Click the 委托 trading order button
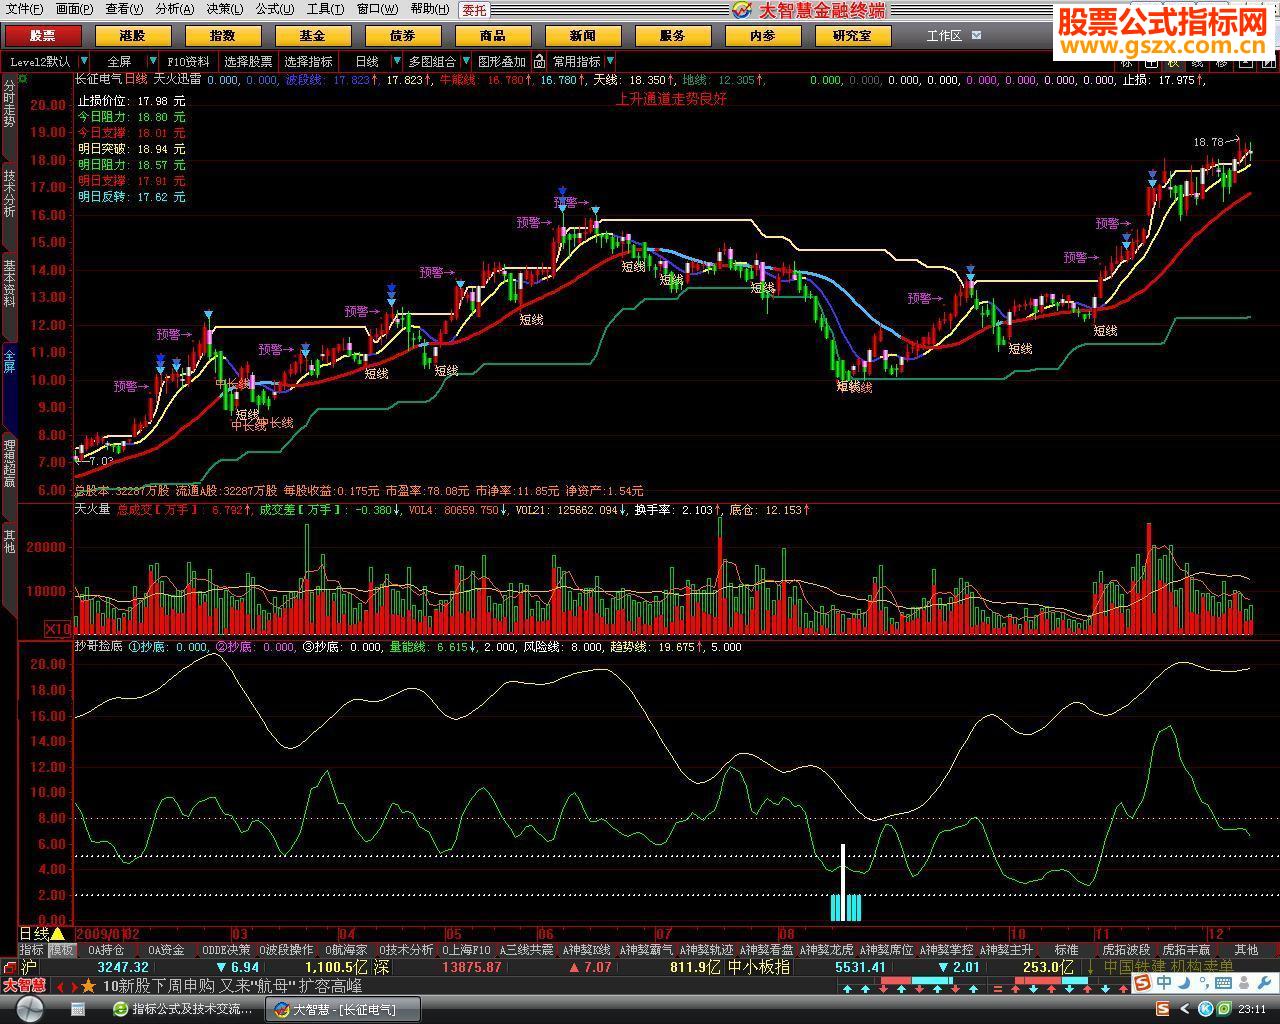This screenshot has height=1024, width=1280. click(x=474, y=10)
